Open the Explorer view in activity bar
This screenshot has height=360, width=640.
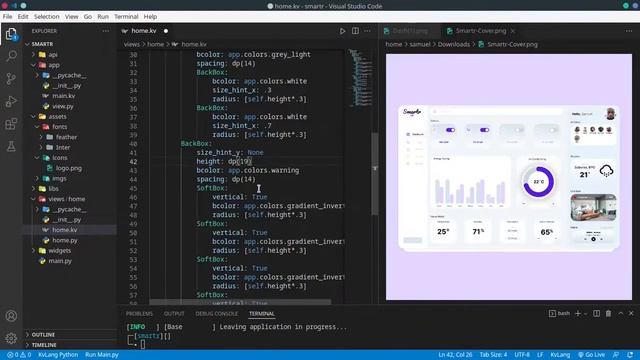point(11,34)
